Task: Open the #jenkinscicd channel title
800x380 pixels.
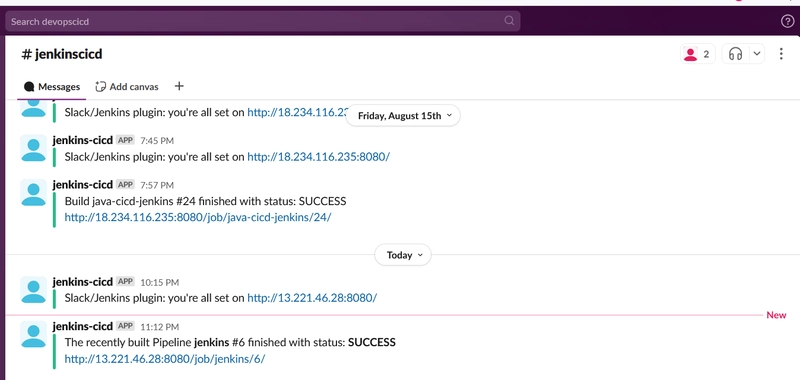Action: tap(62, 54)
